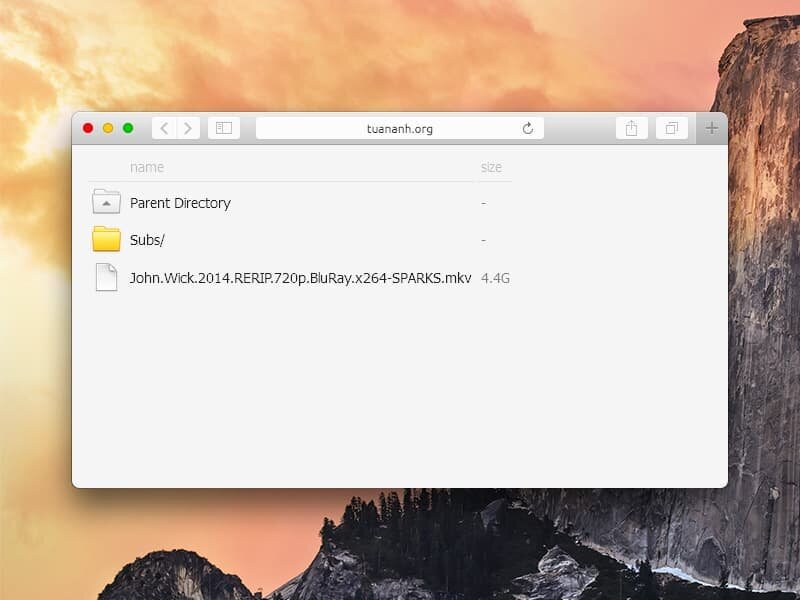Screen dimensions: 800x600
Task: Click the forward navigation arrow
Action: tap(189, 128)
